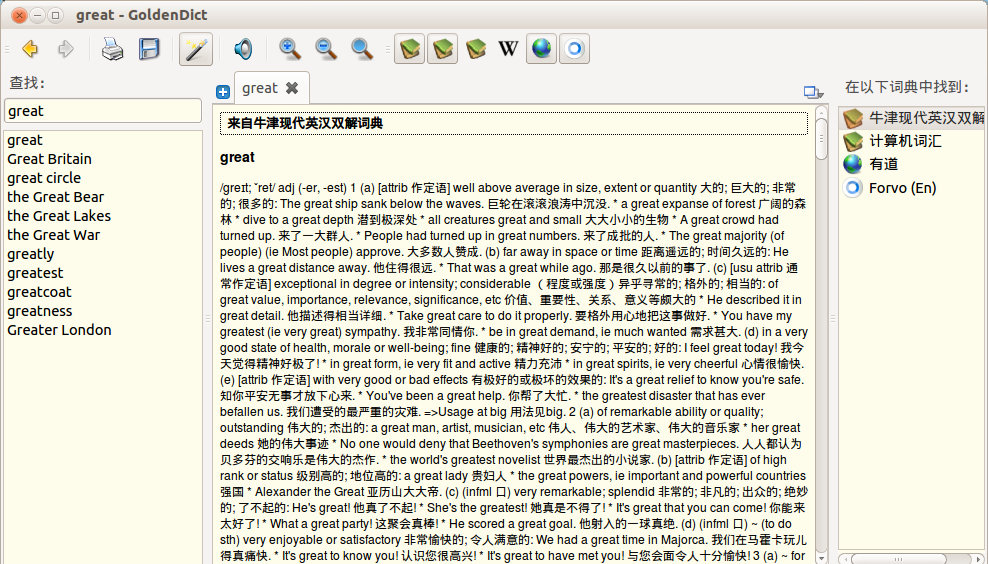Toggle the Forvo ring icon in toolbar
The width and height of the screenshot is (988, 564).
(574, 49)
